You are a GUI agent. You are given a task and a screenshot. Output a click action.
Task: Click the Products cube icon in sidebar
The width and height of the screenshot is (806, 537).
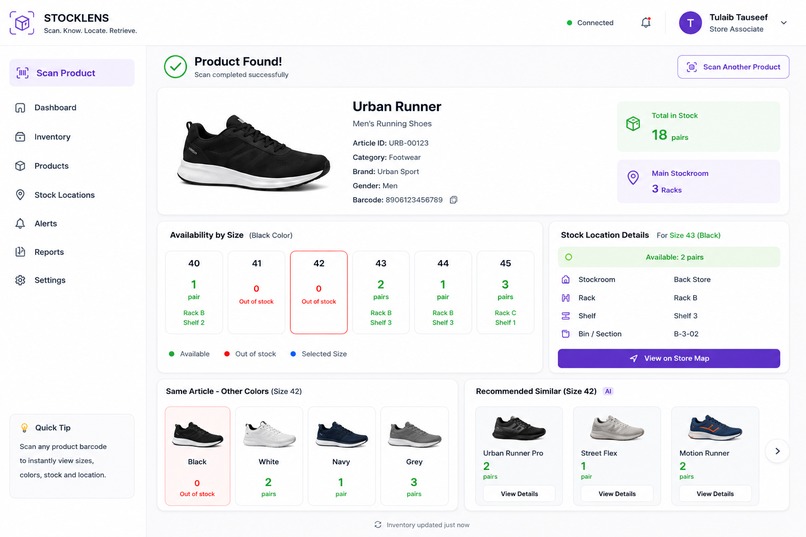[x=20, y=166]
